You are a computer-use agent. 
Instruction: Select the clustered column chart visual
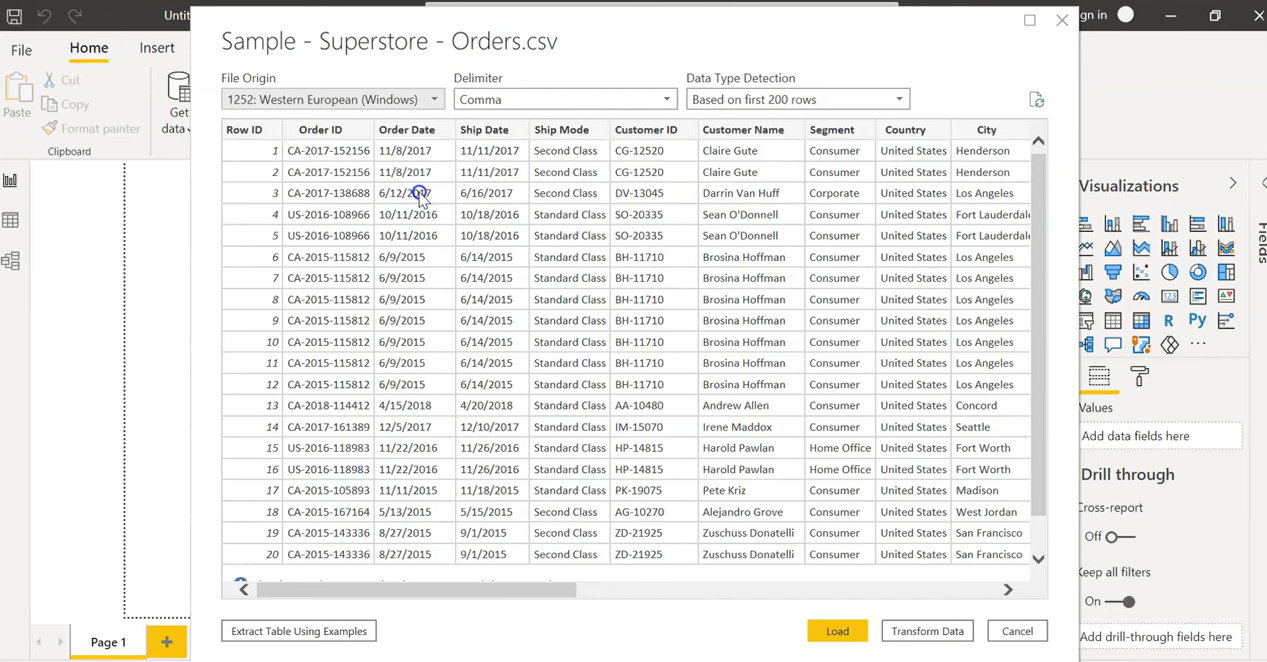(1169, 224)
